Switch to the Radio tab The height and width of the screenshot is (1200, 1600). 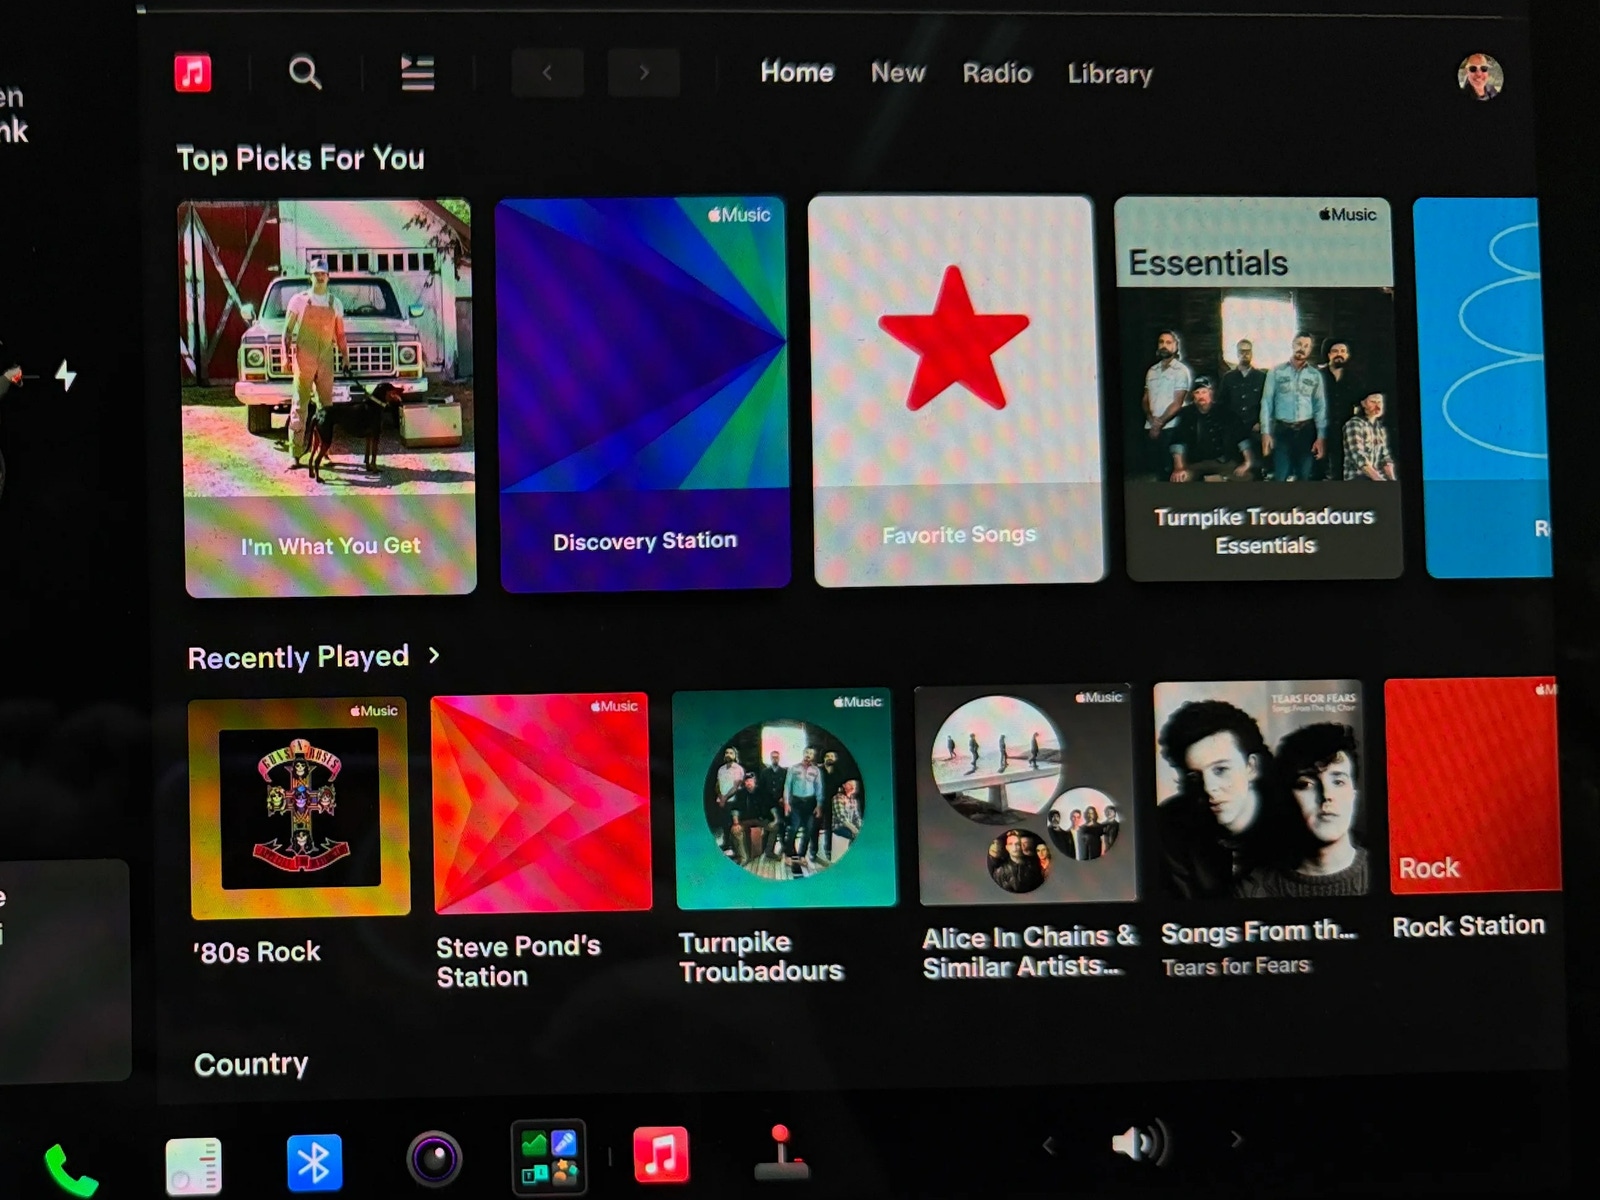[997, 73]
